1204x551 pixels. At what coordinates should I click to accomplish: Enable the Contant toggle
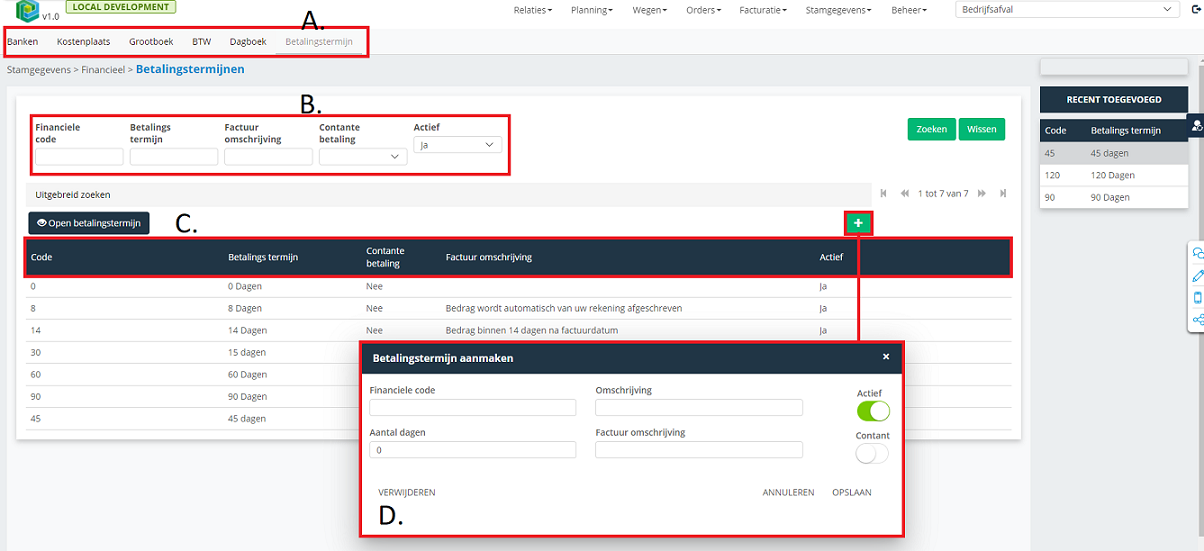tap(872, 454)
